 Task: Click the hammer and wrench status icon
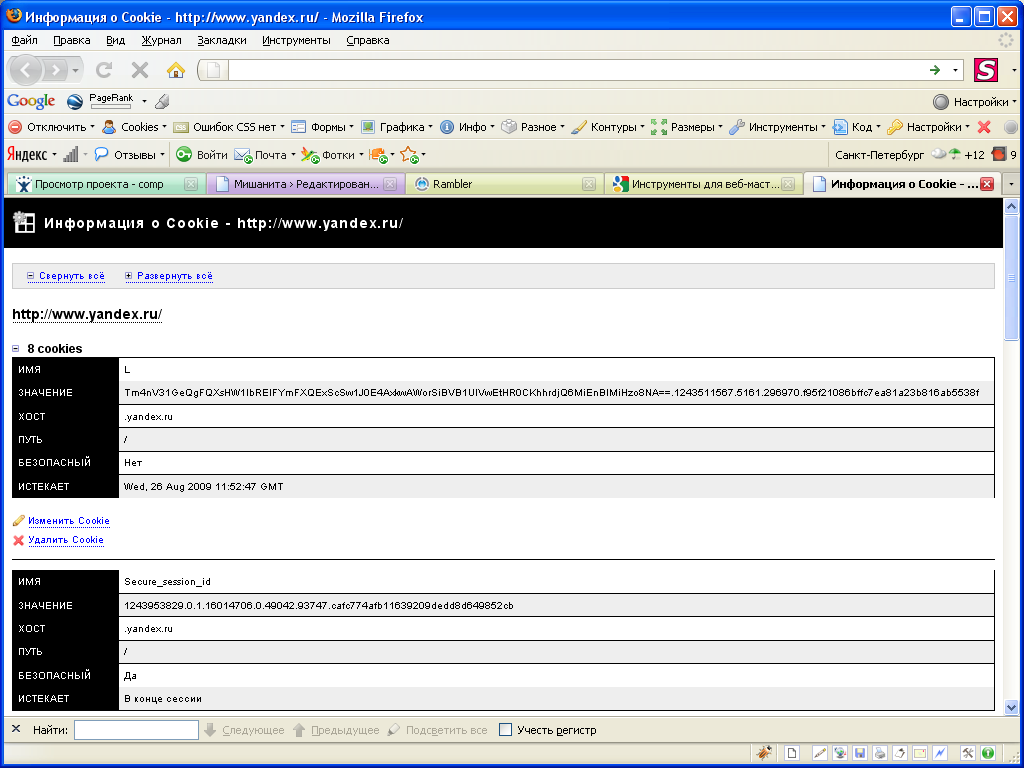968,753
